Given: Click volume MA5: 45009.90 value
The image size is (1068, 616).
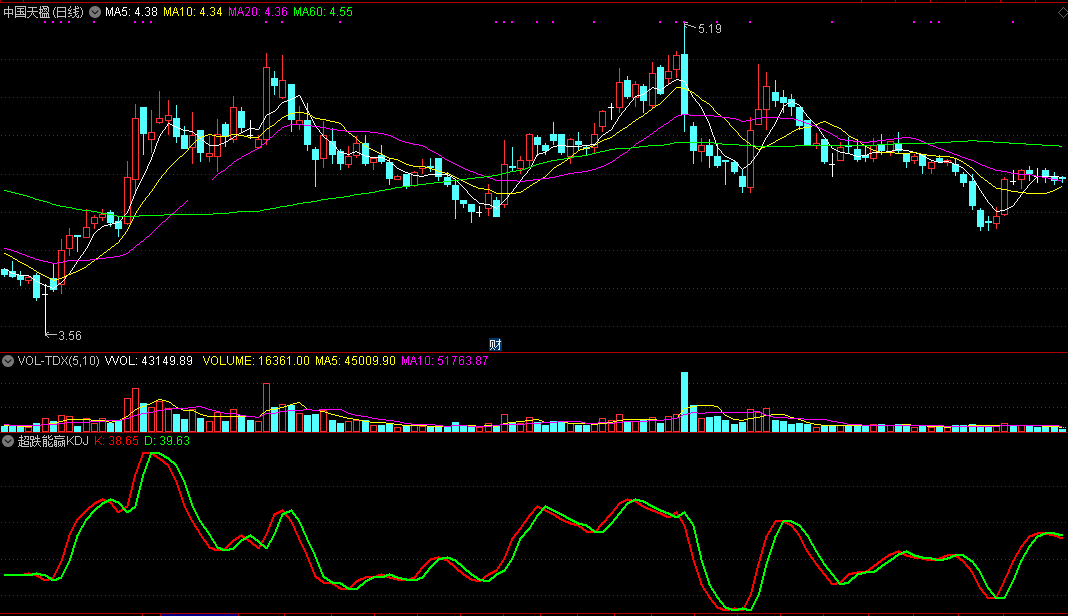Looking at the screenshot, I should (x=355, y=361).
